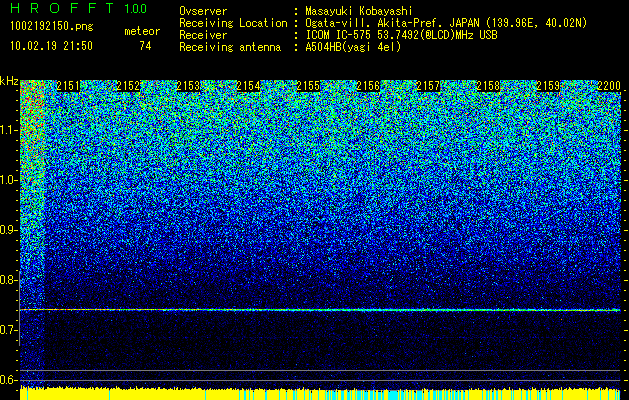The image size is (629, 400).
Task: Select the filename 1002192150.png
Action: tap(52, 27)
